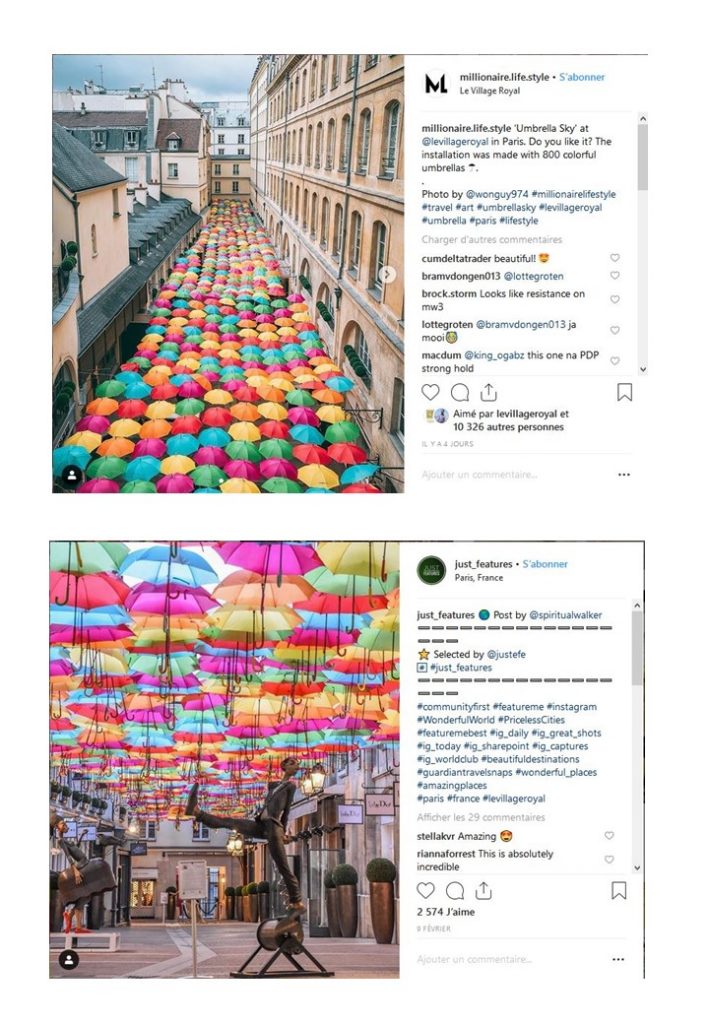The image size is (709, 1024).
Task: Bookmark the Umbrella Sky post
Action: coord(625,392)
